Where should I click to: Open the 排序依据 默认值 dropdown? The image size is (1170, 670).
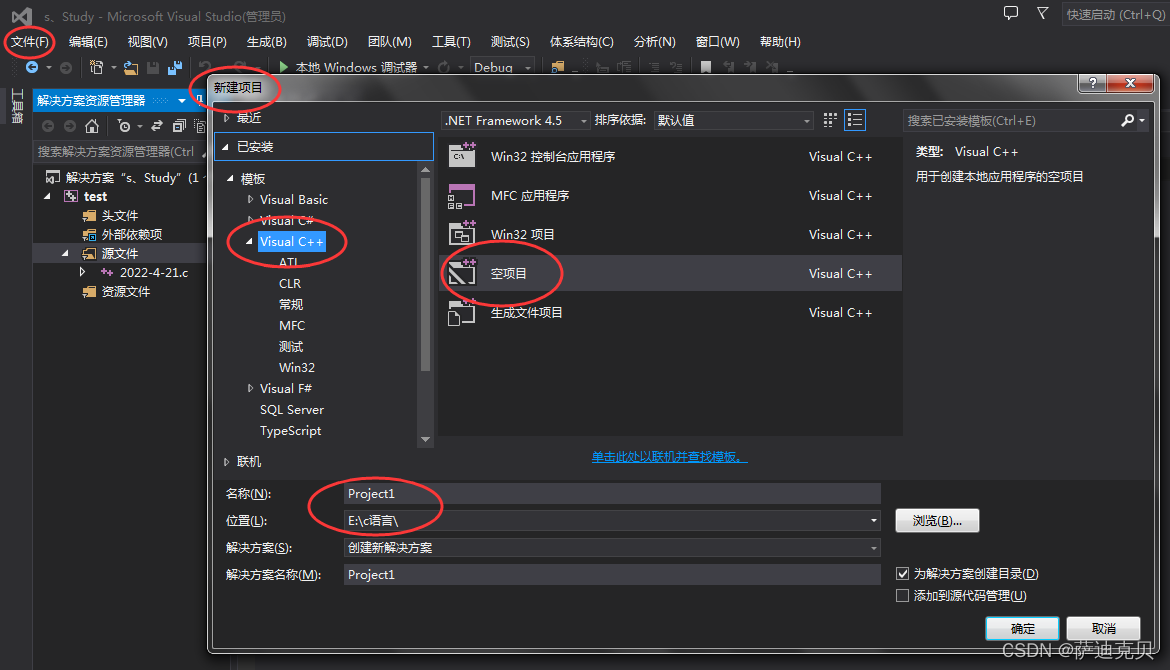click(x=733, y=120)
